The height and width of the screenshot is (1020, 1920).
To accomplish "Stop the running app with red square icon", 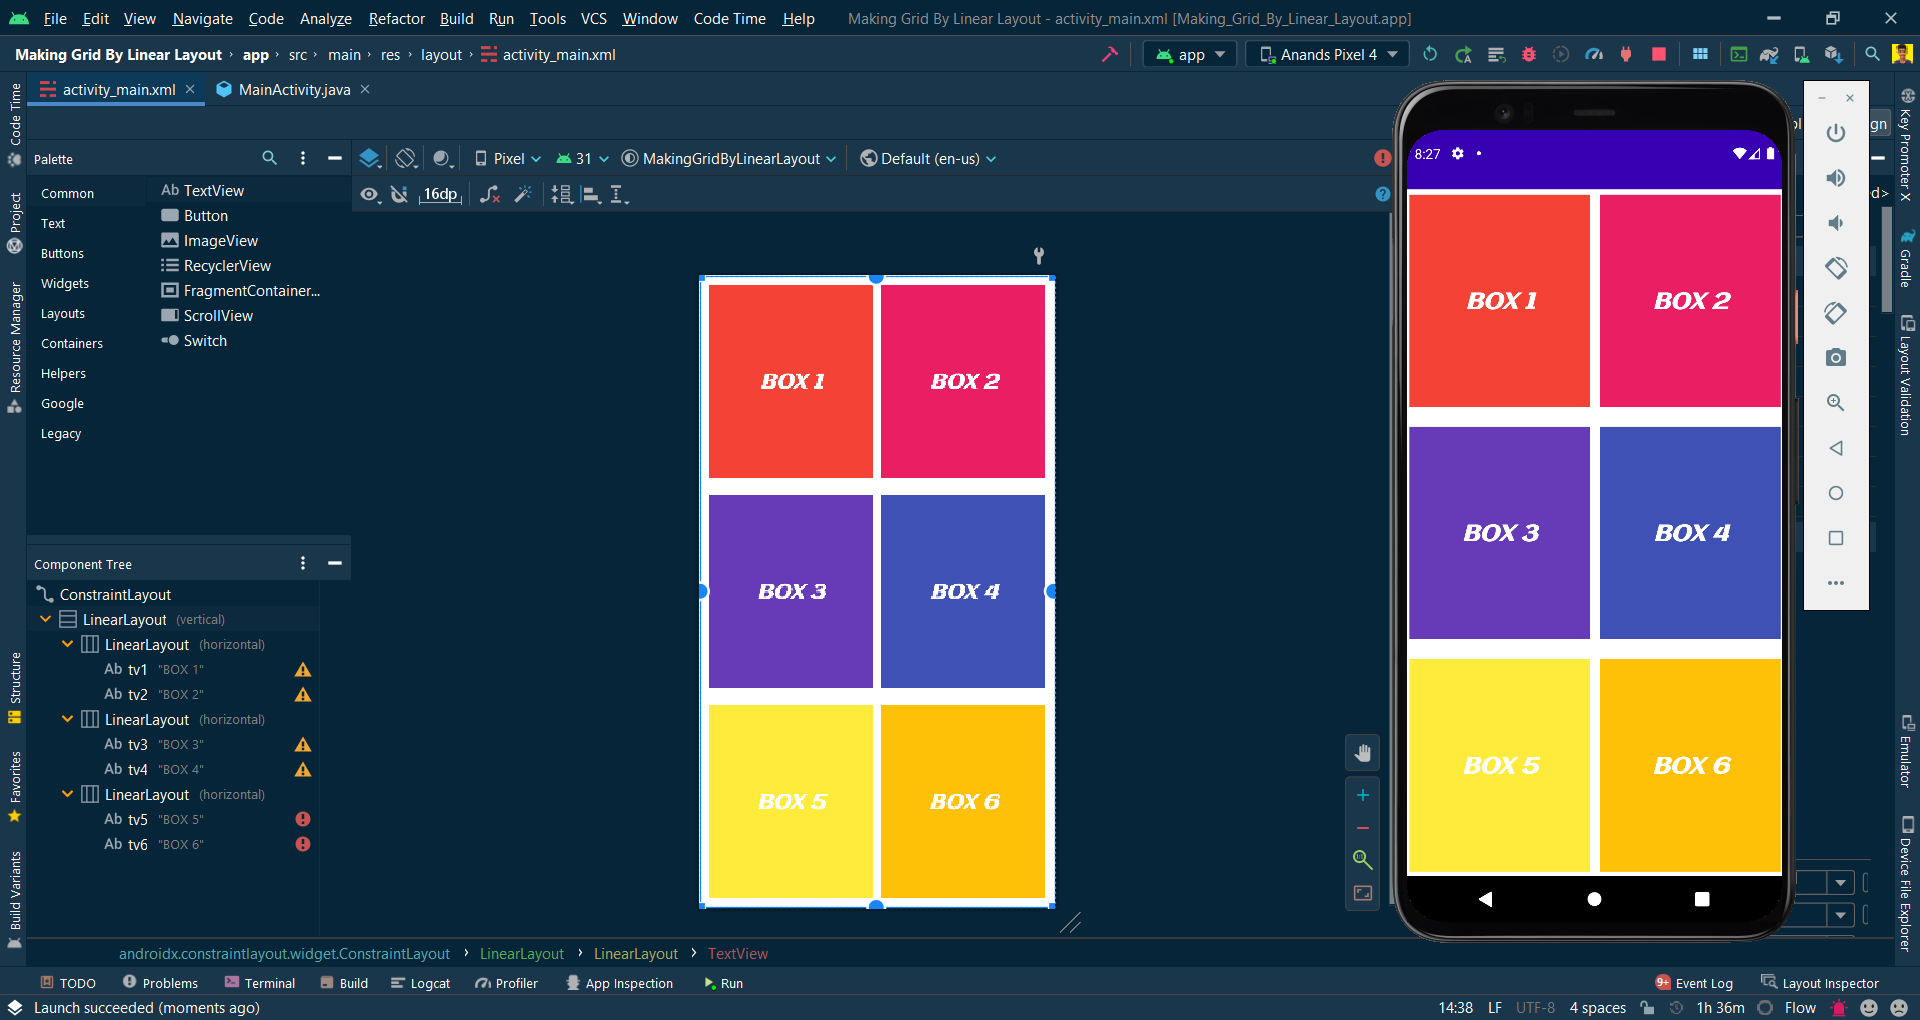I will [1659, 54].
